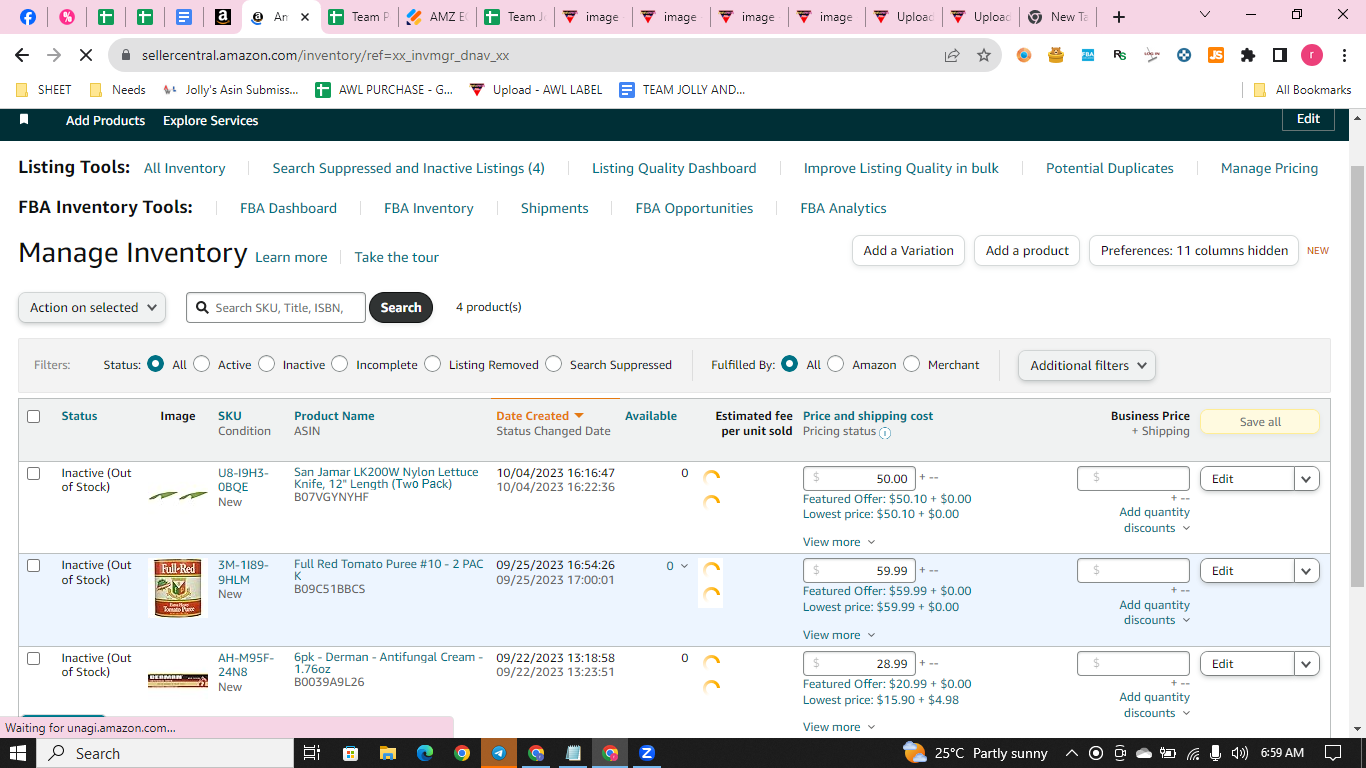The image size is (1366, 768).
Task: Click the Search button
Action: pyautogui.click(x=401, y=308)
